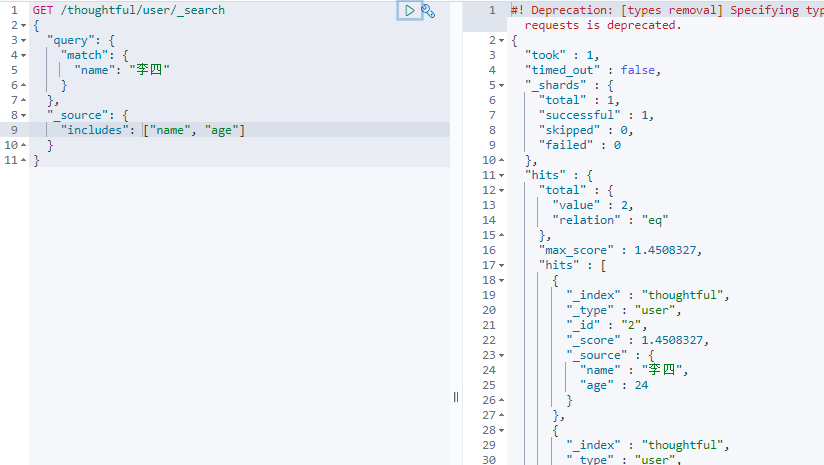Image resolution: width=824 pixels, height=465 pixels.
Task: Click "successful" : 1 in response
Action: (596, 115)
